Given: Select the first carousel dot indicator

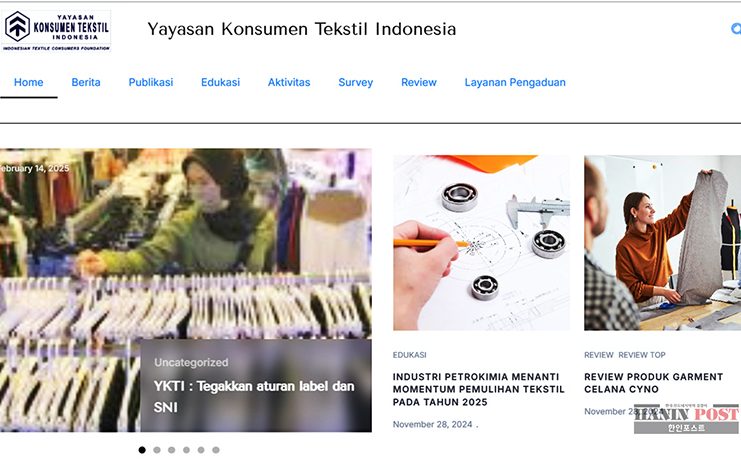Looking at the screenshot, I should pyautogui.click(x=142, y=450).
